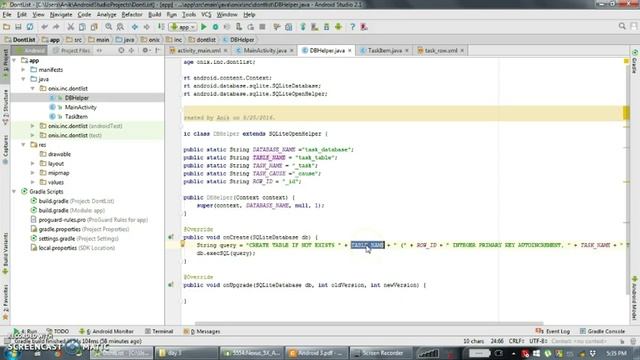Click the Copy icon in toolbar
Viewport: 640px width, 360px height.
82,27
